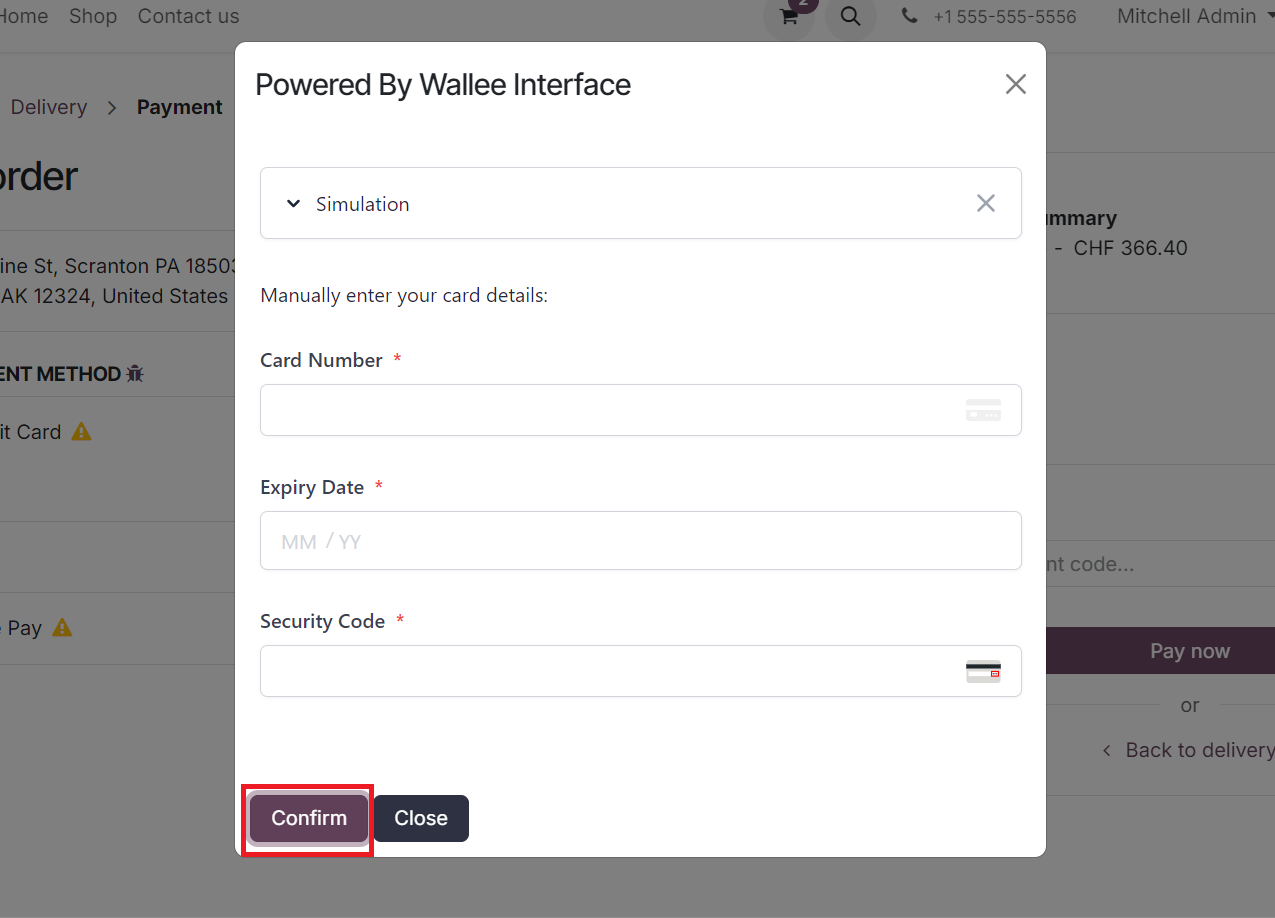This screenshot has height=918, width=1275.
Task: Click the CVV icon in the Security Code field
Action: [984, 671]
